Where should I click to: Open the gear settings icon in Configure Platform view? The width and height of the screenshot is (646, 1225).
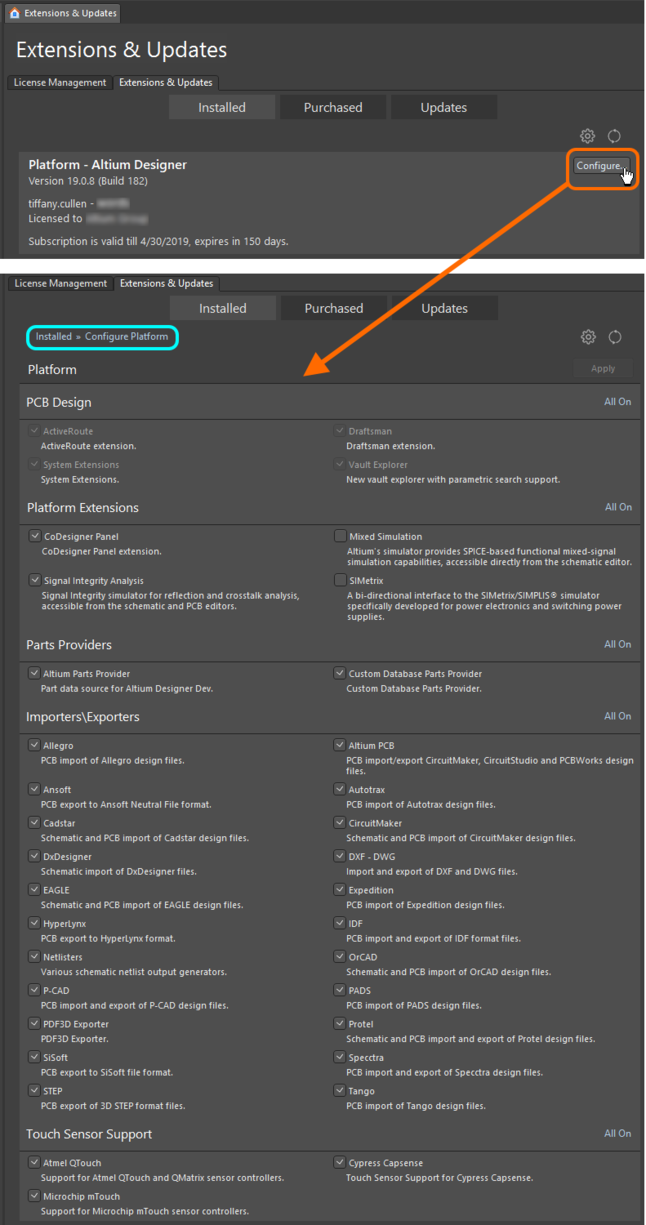pyautogui.click(x=588, y=337)
